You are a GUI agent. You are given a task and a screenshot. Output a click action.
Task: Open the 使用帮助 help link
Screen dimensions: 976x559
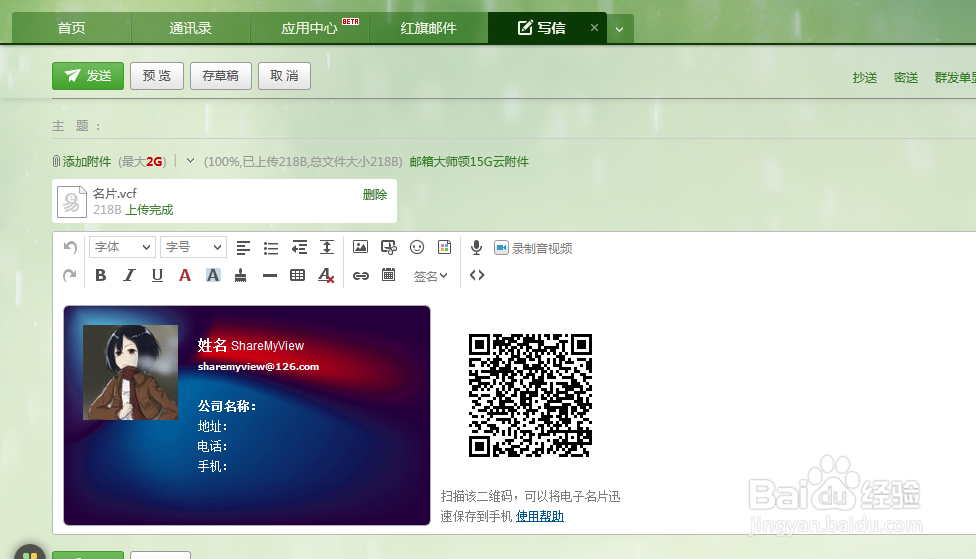[x=540, y=516]
